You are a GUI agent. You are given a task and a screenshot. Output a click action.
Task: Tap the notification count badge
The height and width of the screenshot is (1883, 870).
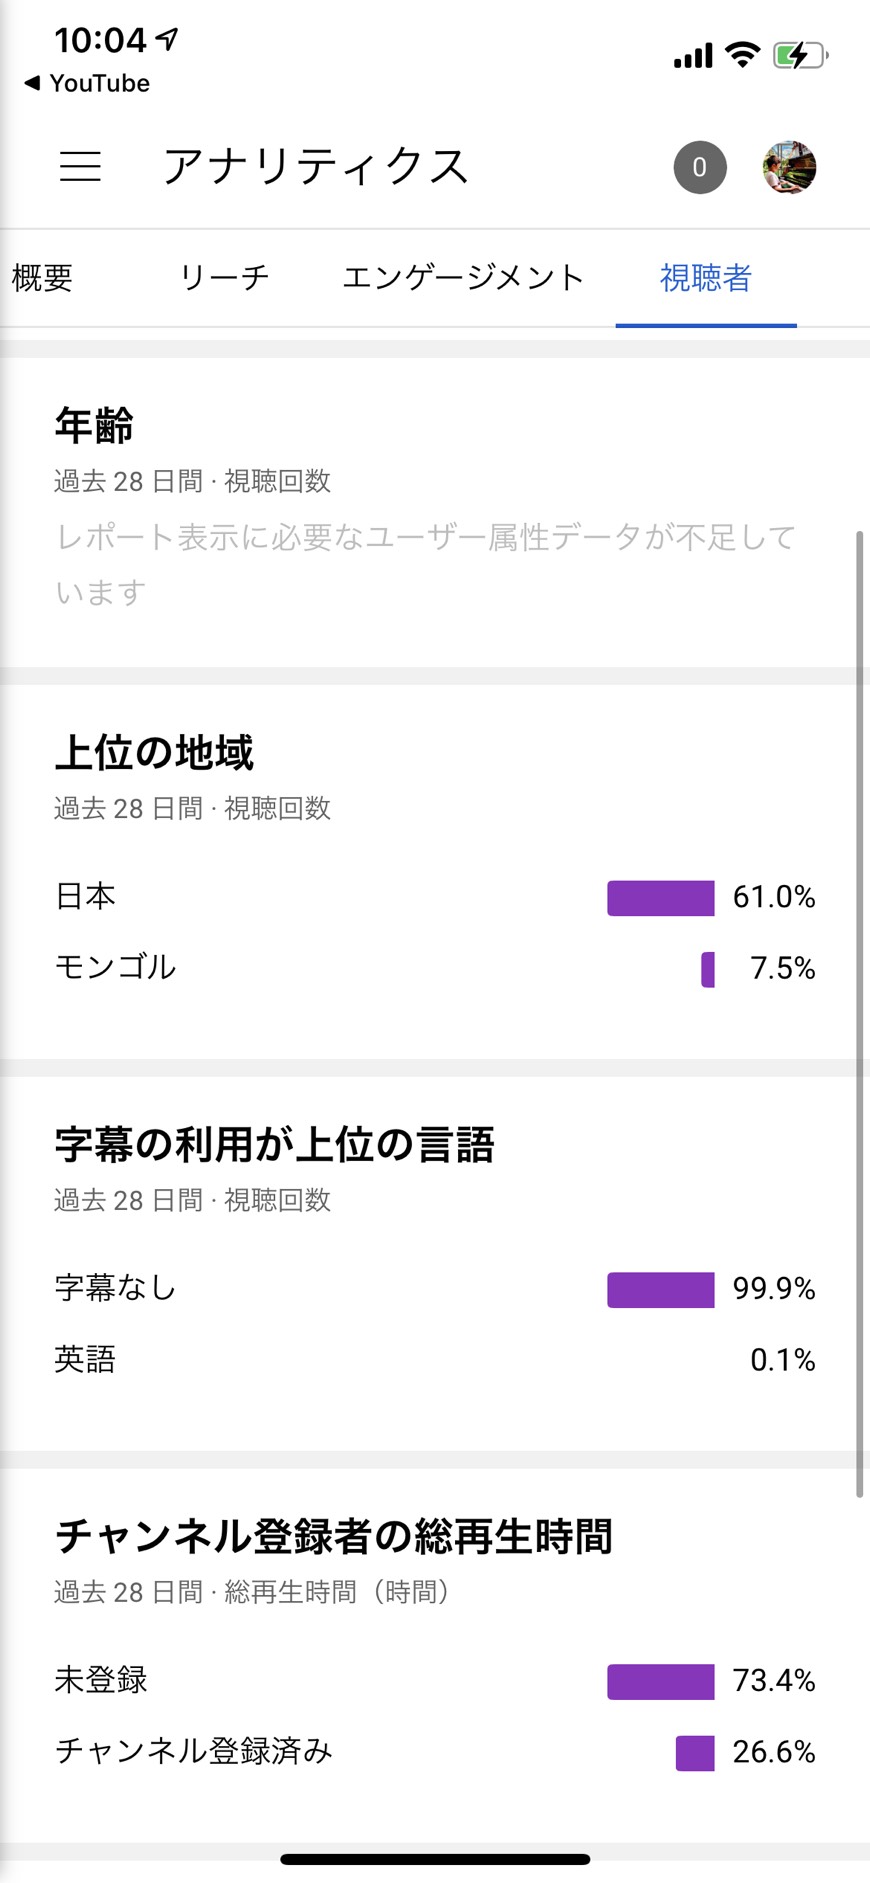coord(700,167)
